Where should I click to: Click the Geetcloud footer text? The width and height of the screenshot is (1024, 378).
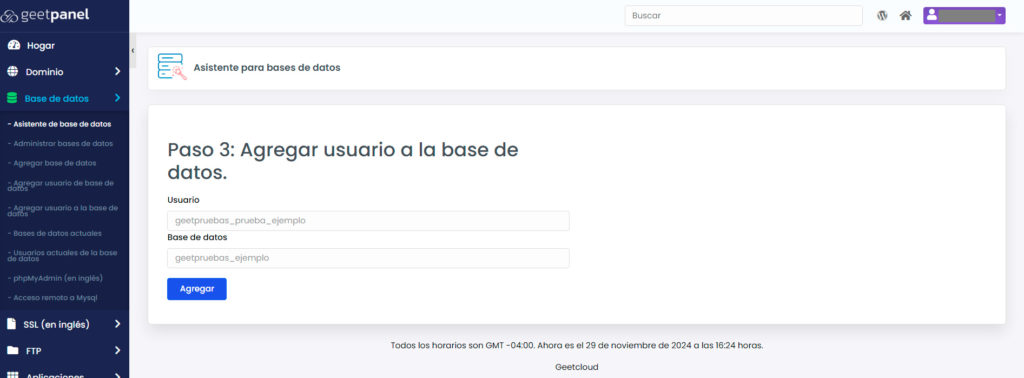coord(577,367)
